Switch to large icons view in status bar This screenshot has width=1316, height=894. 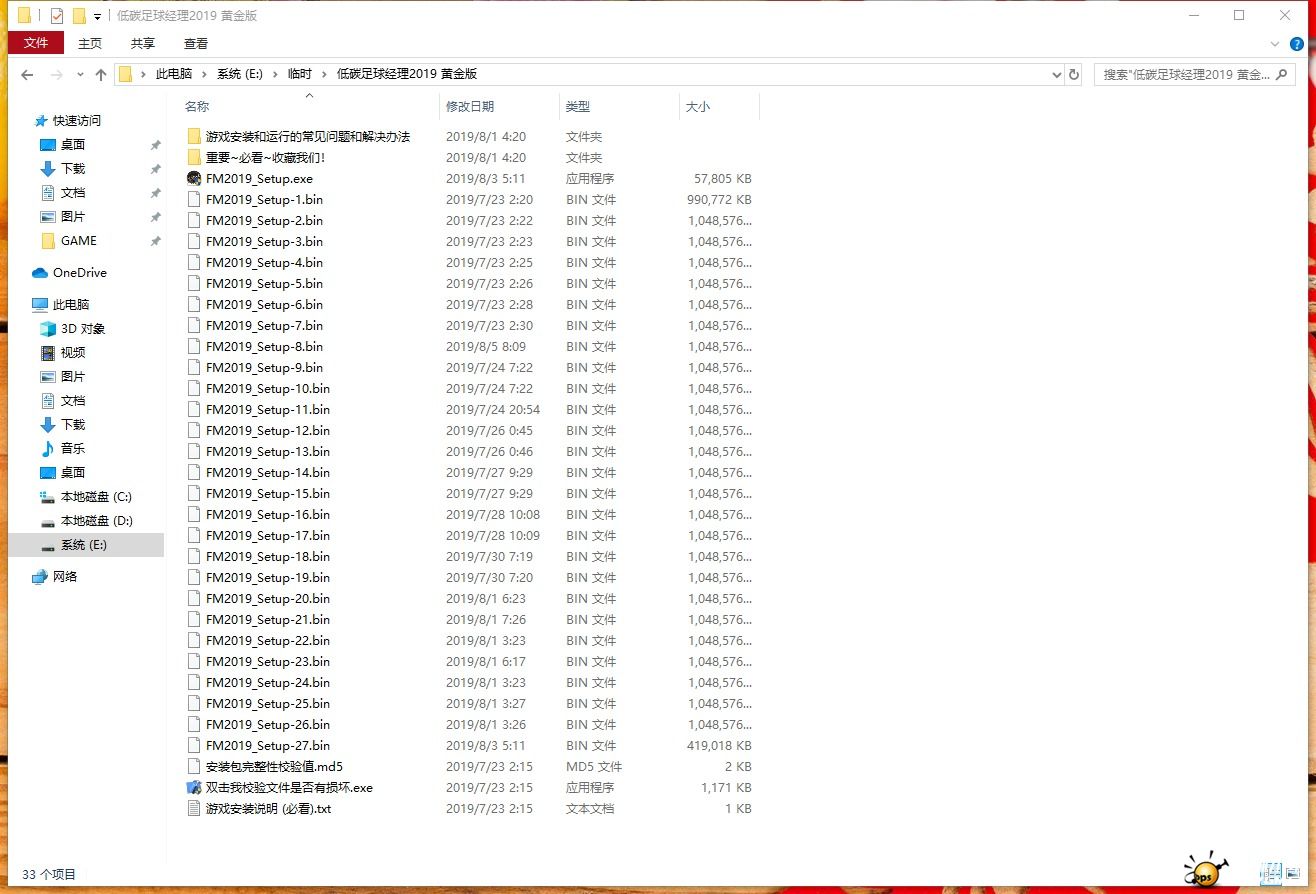1294,874
